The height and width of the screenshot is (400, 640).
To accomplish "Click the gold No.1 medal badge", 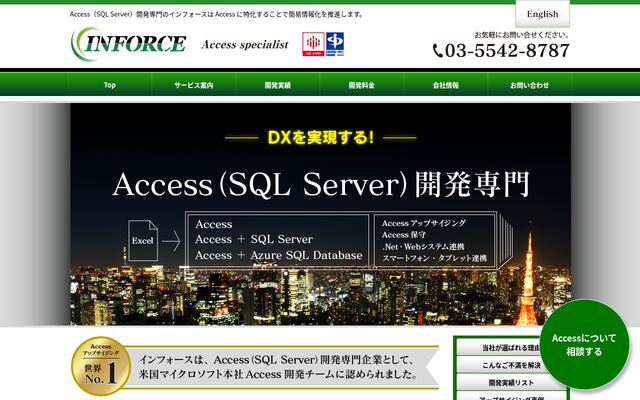I will 101,366.
